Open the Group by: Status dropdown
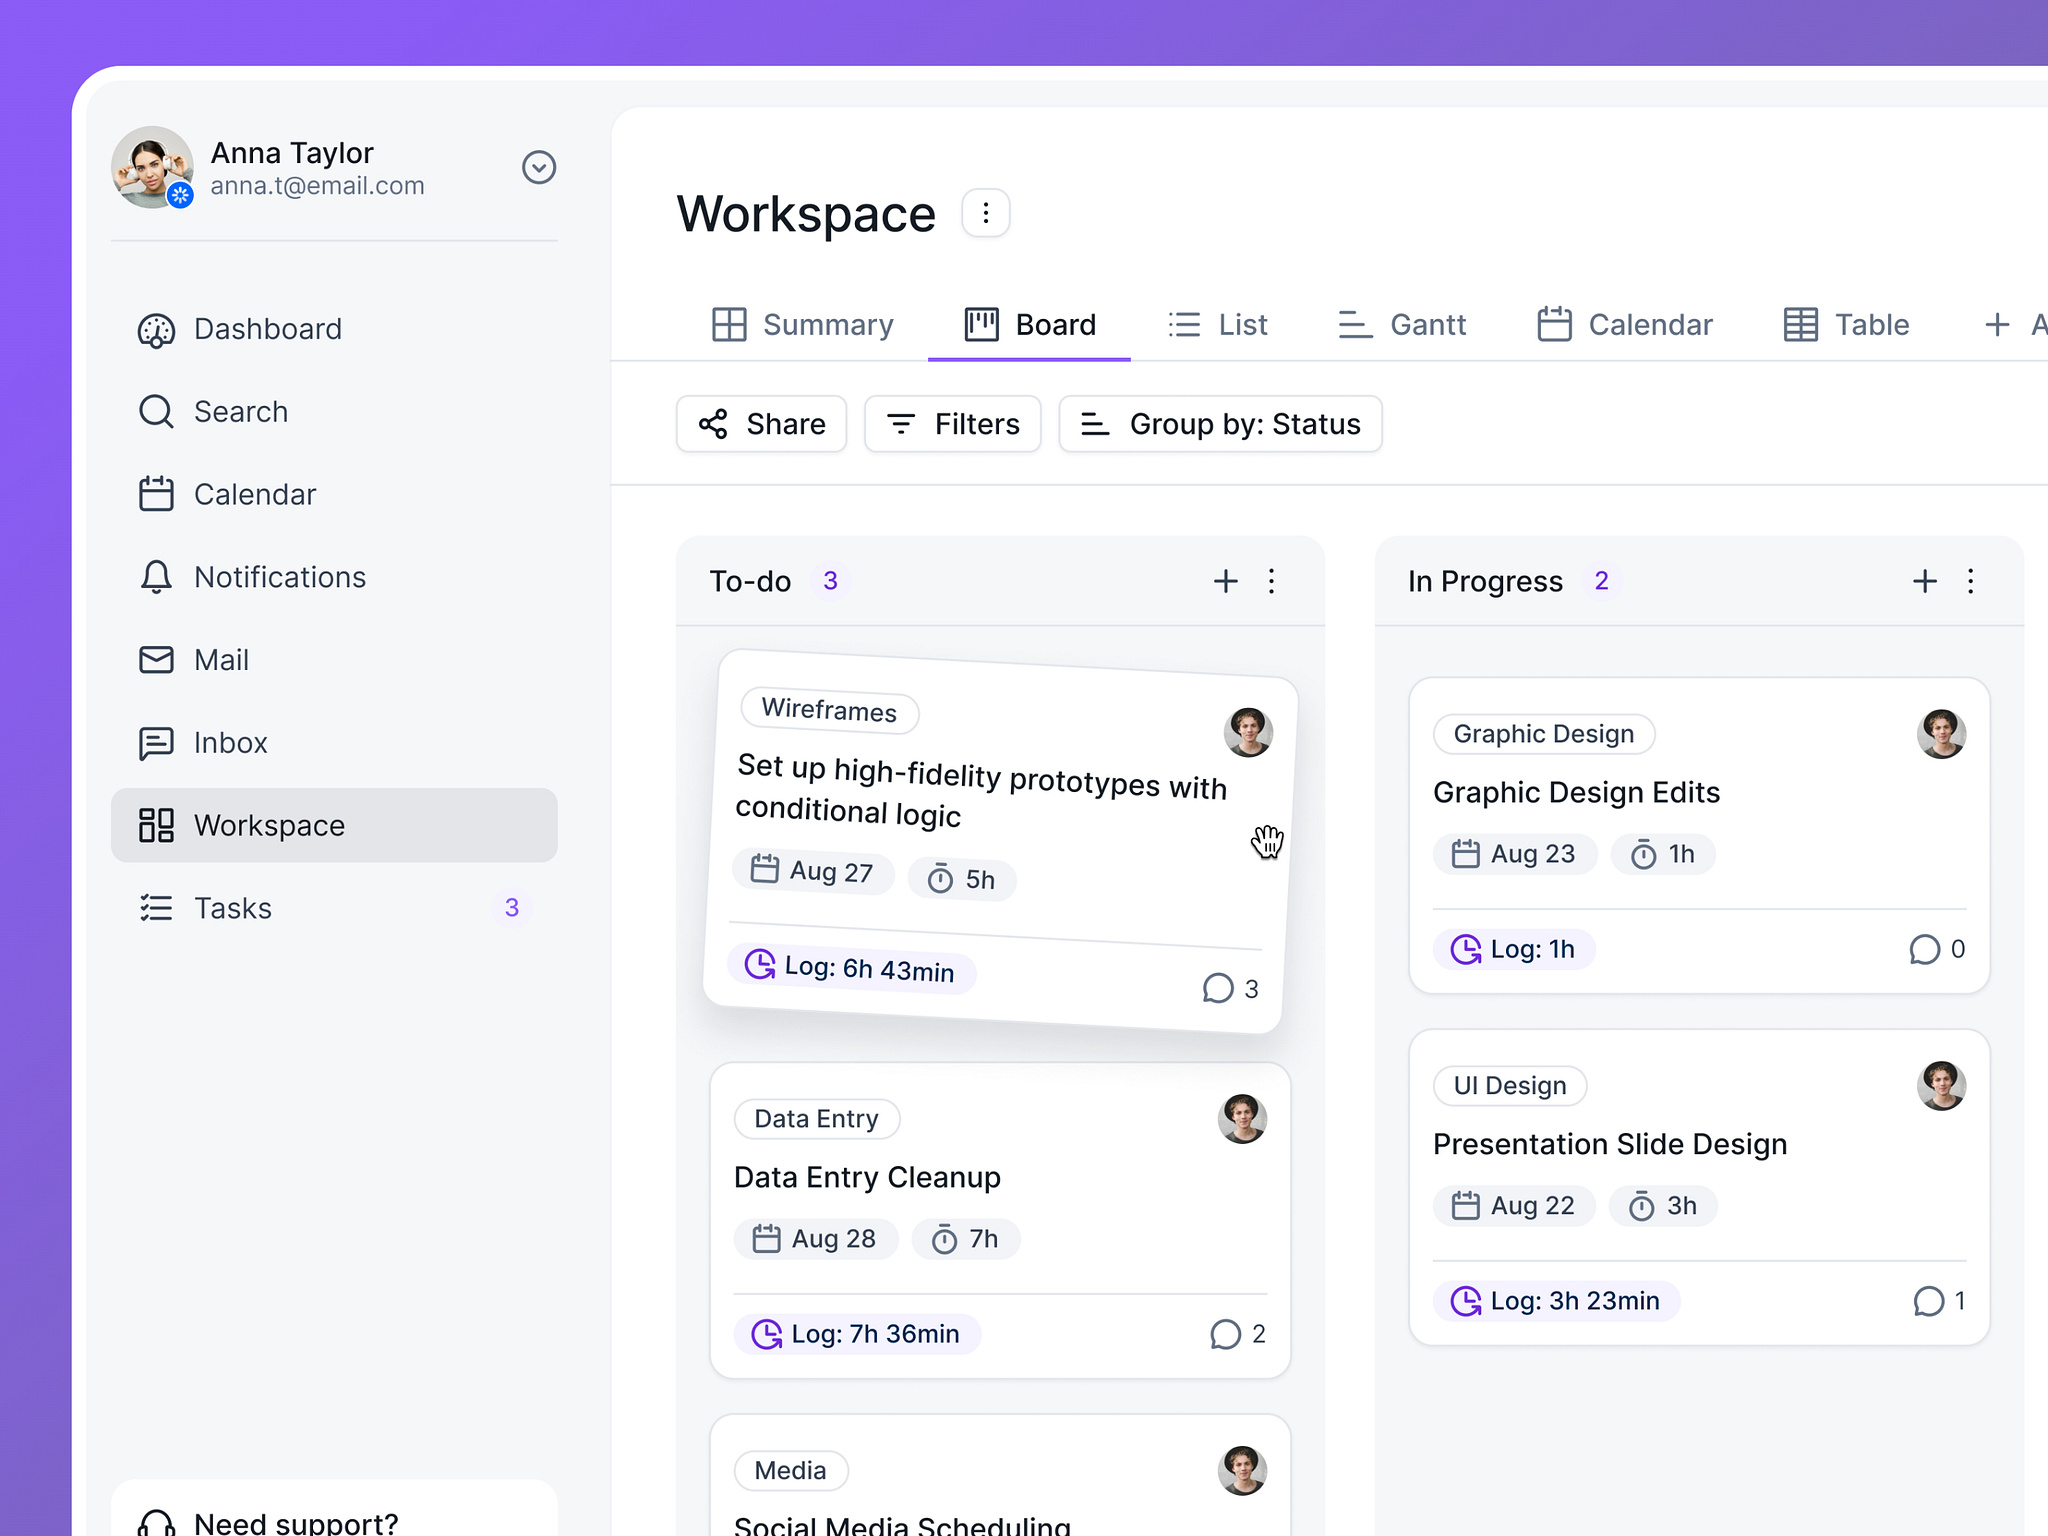 tap(1220, 424)
